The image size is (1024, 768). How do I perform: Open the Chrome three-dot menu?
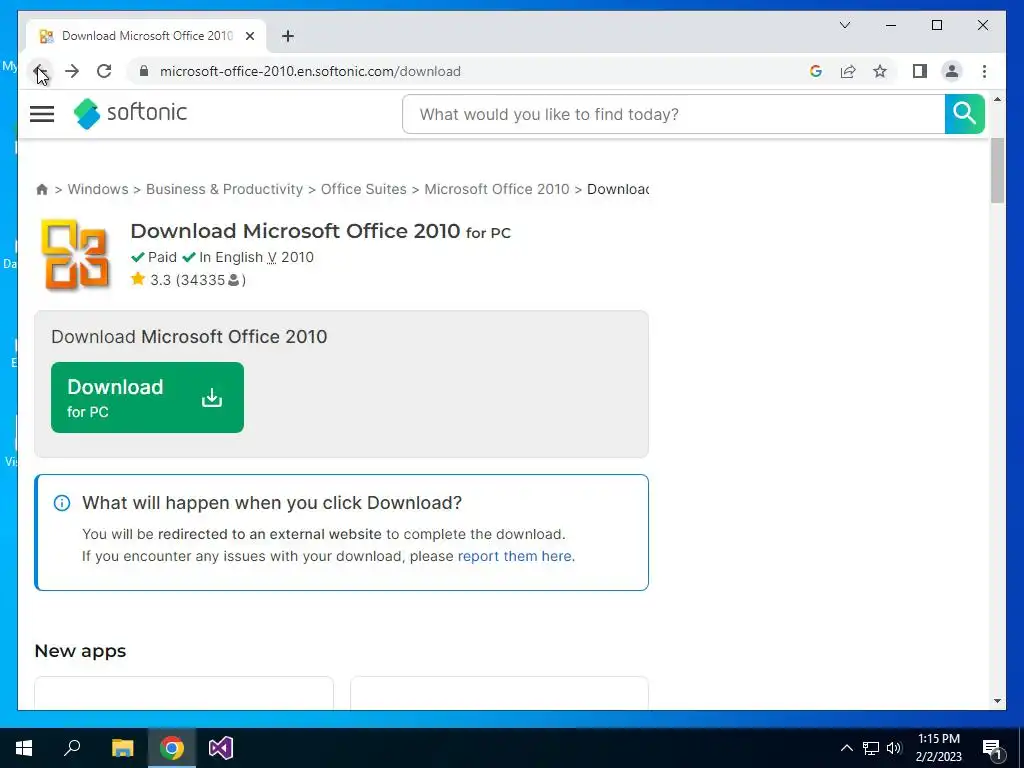click(984, 71)
